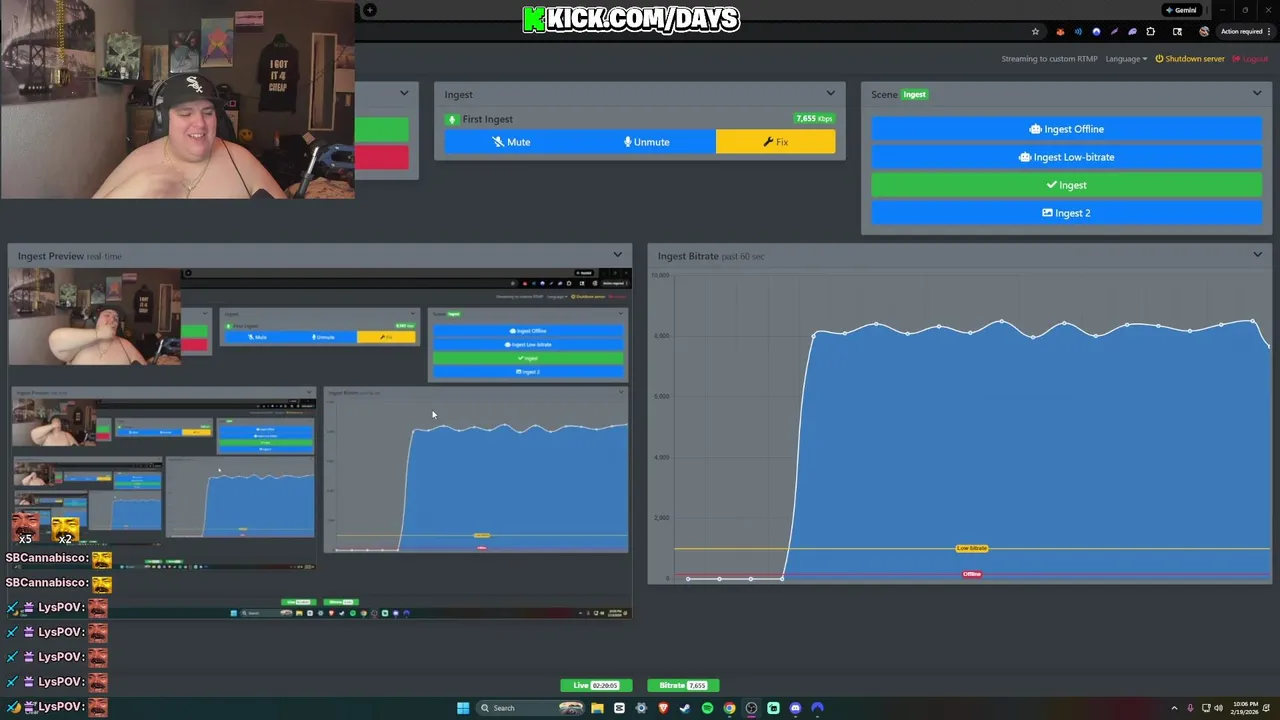The image size is (1280, 720).
Task: Collapse the leftmost partially hidden panel chevron
Action: click(x=404, y=94)
